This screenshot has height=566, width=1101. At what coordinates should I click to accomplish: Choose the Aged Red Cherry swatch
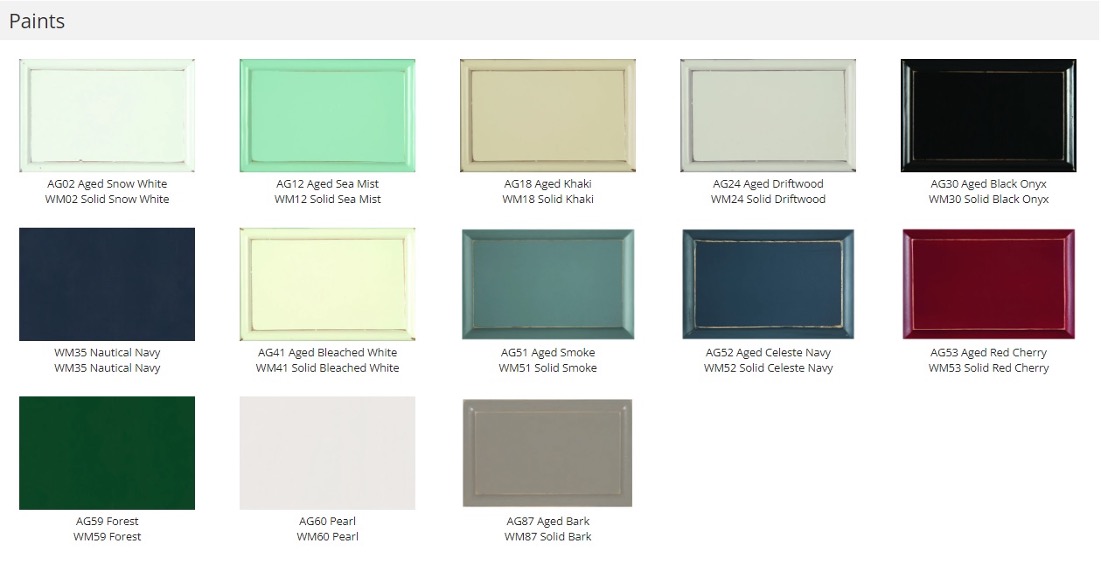989,284
